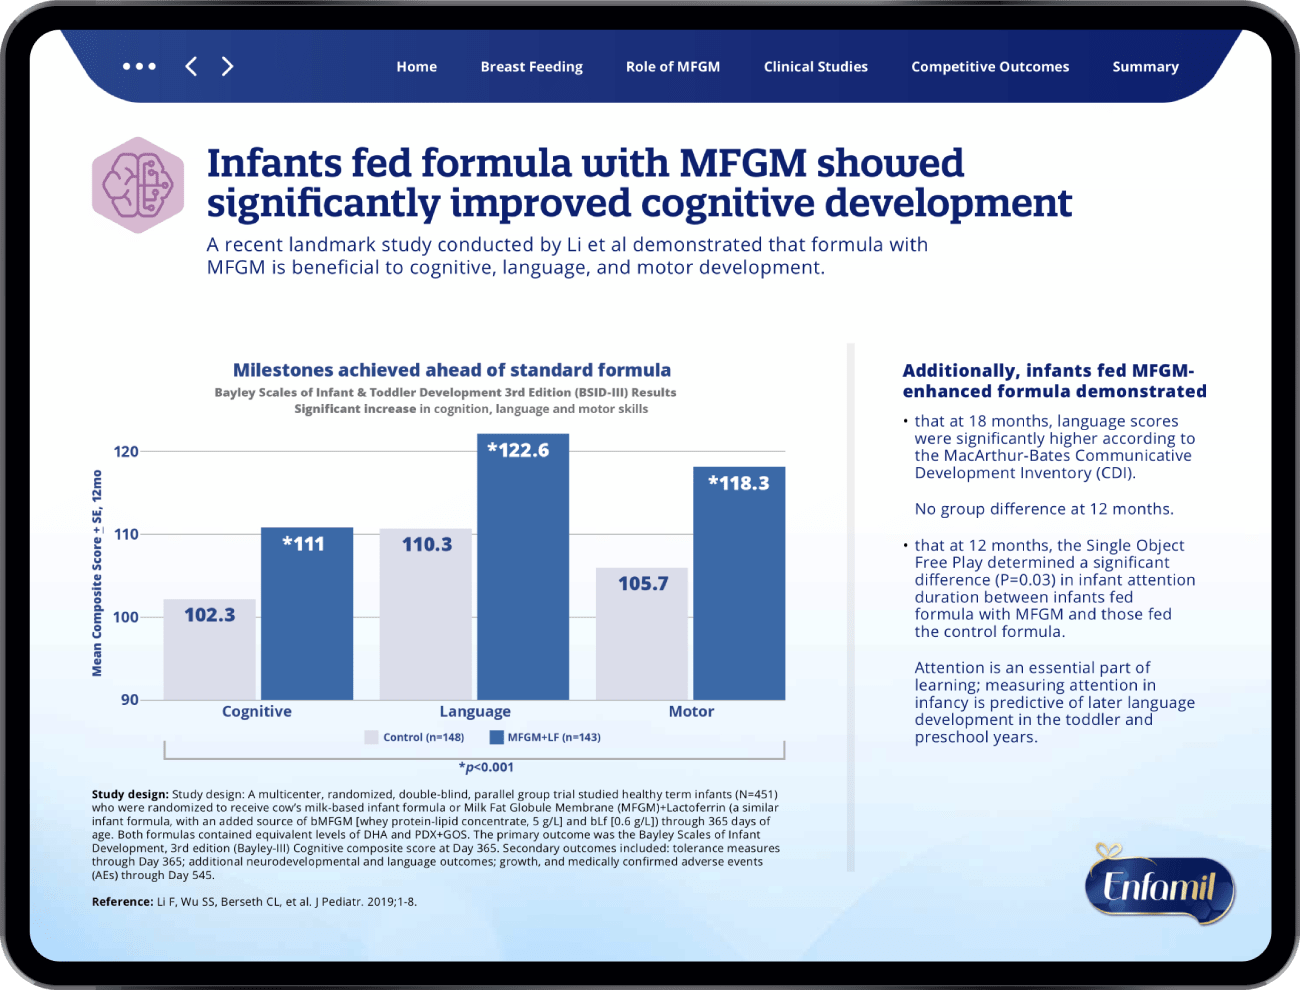Click 'Attention is an essential part' paragraph
The image size is (1300, 990).
pyautogui.click(x=1054, y=702)
